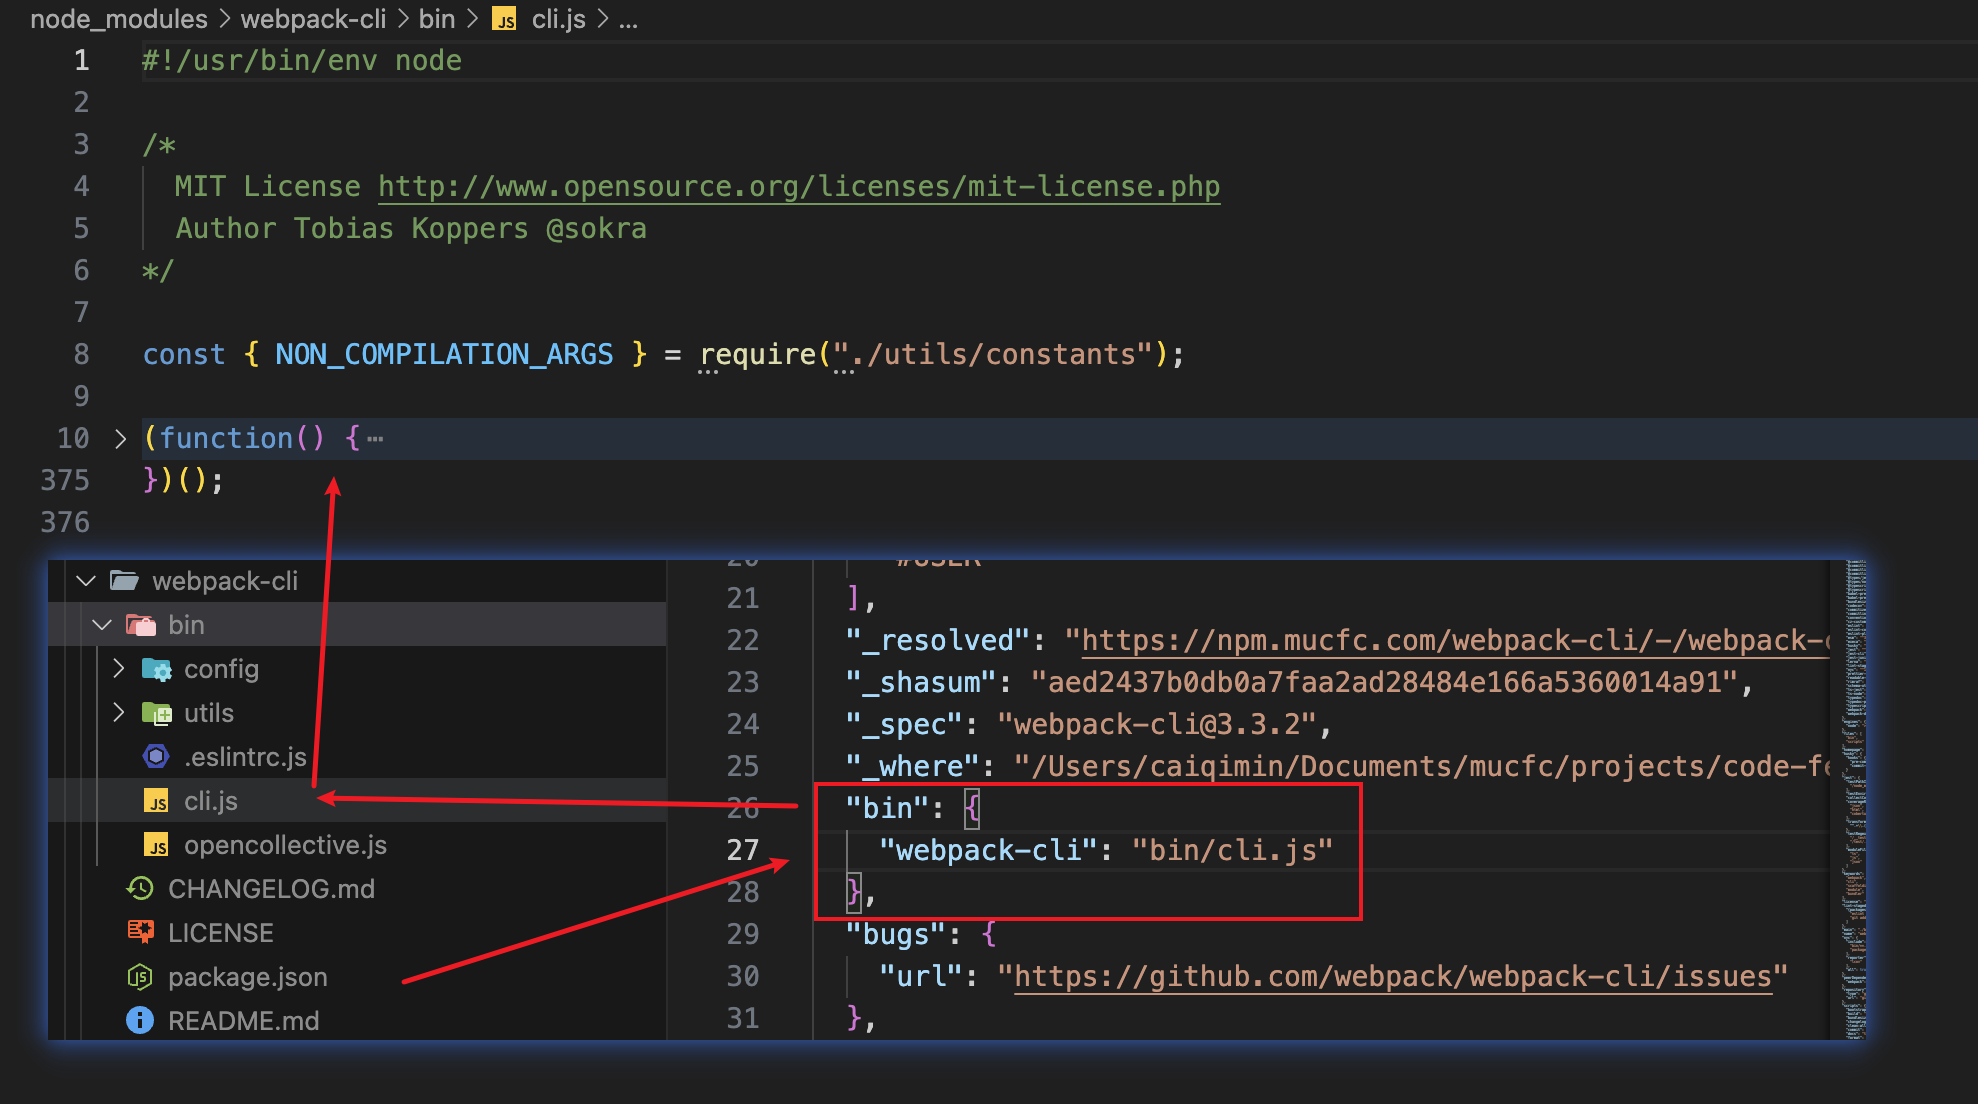Image resolution: width=1978 pixels, height=1104 pixels.
Task: Collapse the bin folder chevron
Action: pyautogui.click(x=102, y=625)
